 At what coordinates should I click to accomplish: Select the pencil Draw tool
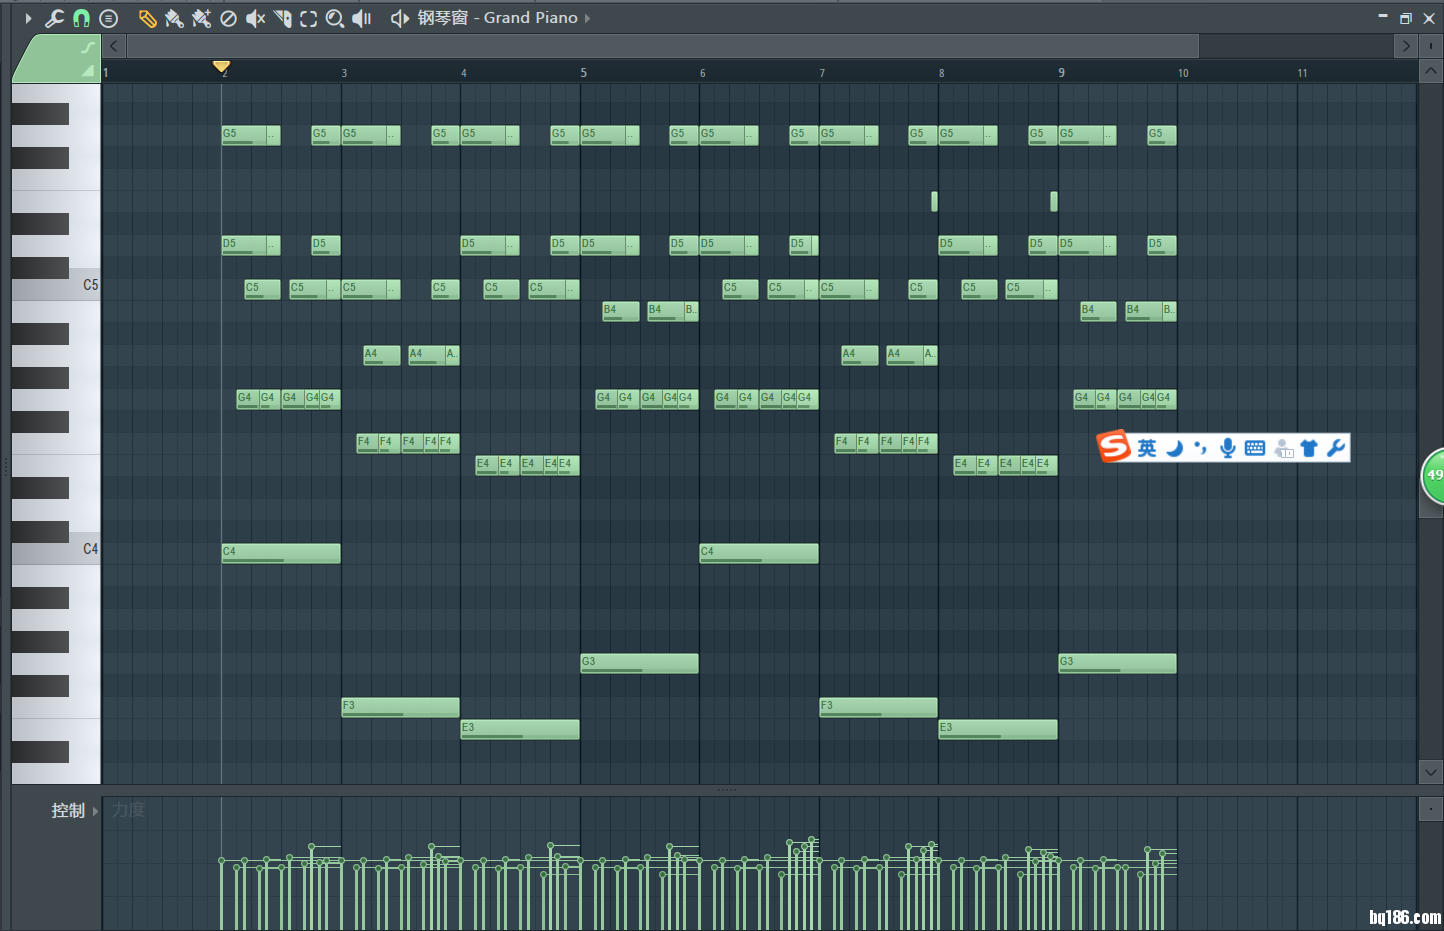click(147, 18)
